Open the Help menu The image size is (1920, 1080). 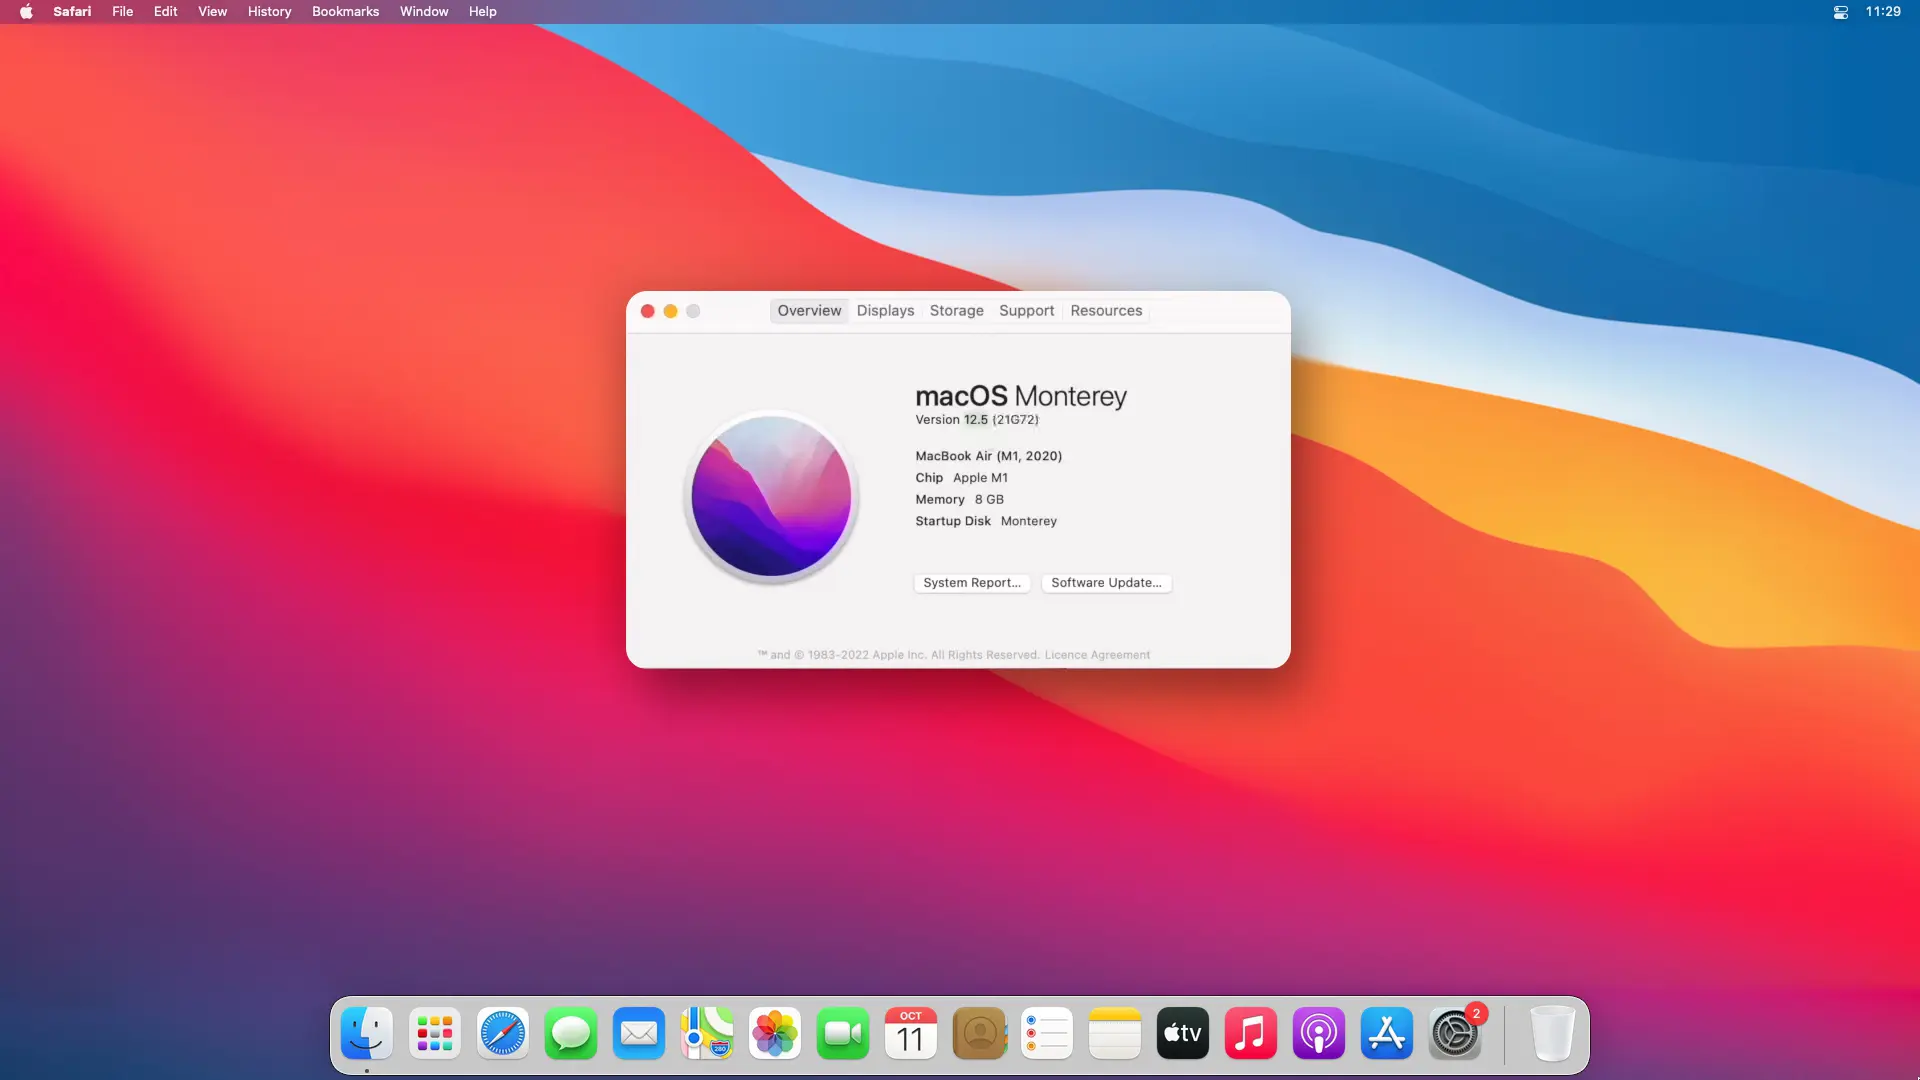(482, 12)
